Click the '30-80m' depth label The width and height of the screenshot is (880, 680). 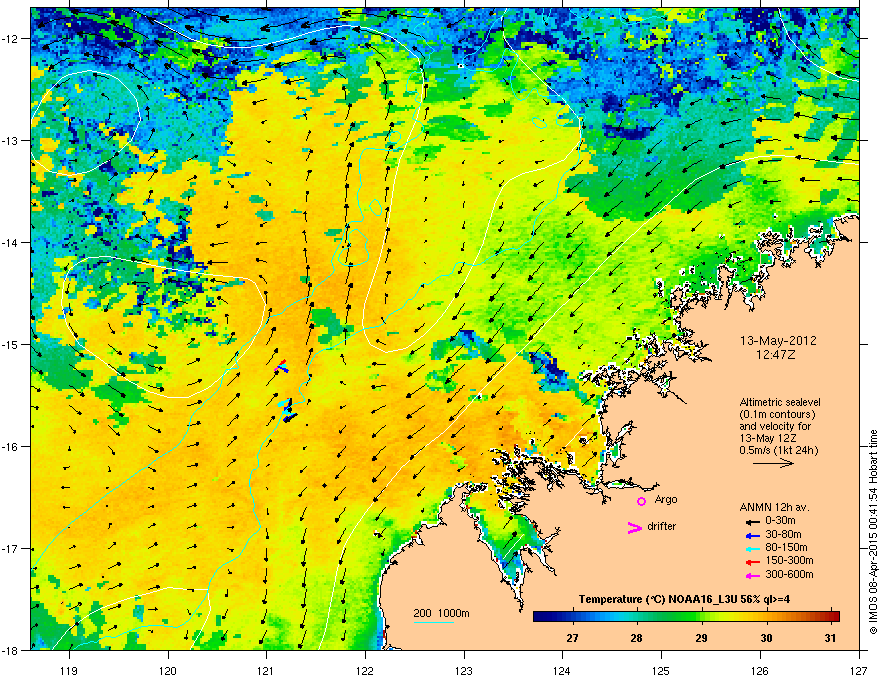(783, 534)
